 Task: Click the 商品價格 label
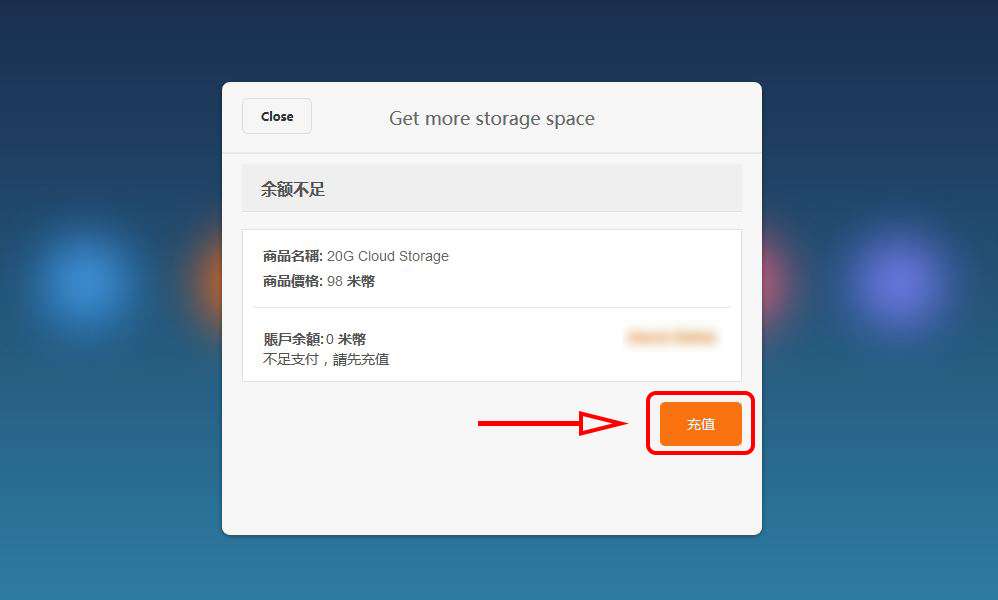click(293, 281)
